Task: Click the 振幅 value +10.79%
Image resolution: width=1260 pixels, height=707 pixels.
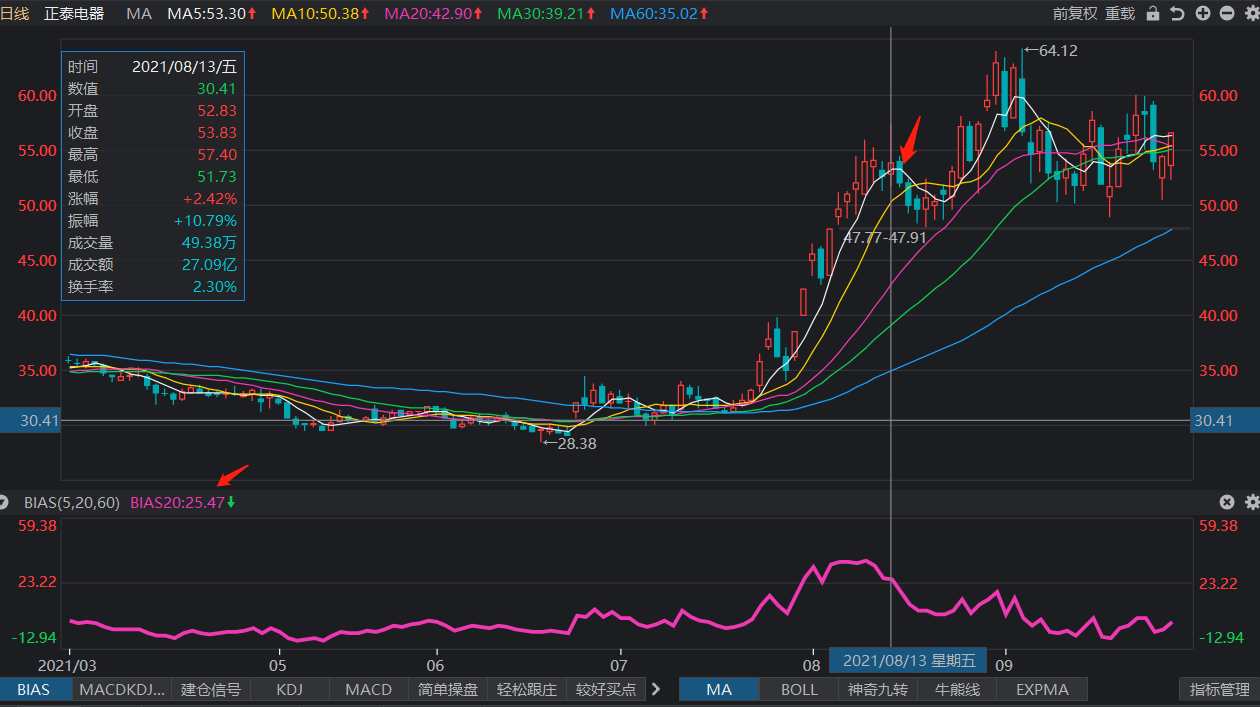Action: pyautogui.click(x=206, y=221)
